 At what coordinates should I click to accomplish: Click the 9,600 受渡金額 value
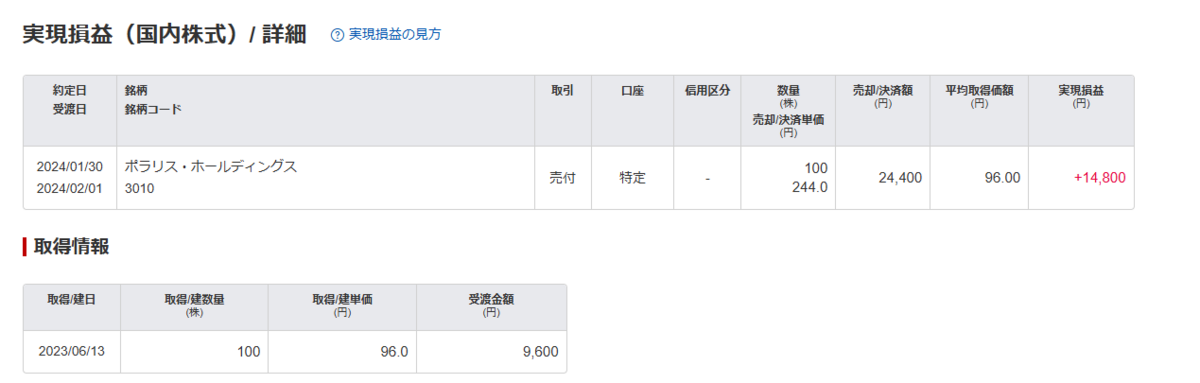[540, 352]
